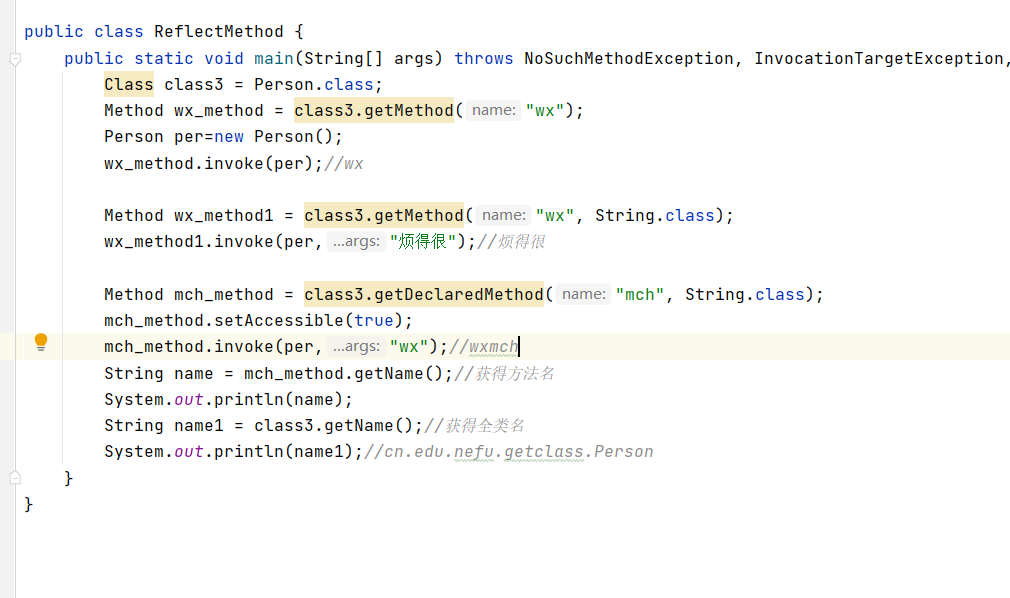
Task: Click 'new Person()' constructor call
Action: (272, 137)
